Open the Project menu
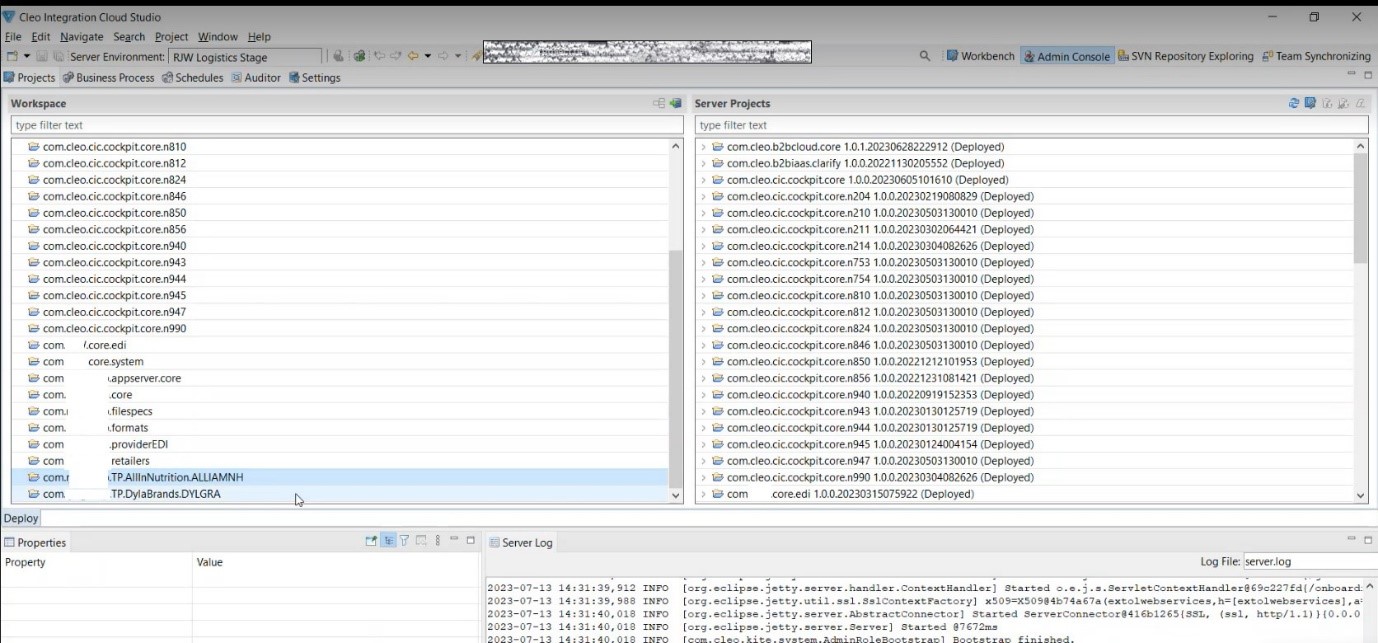The image size is (1378, 643). click(x=172, y=37)
